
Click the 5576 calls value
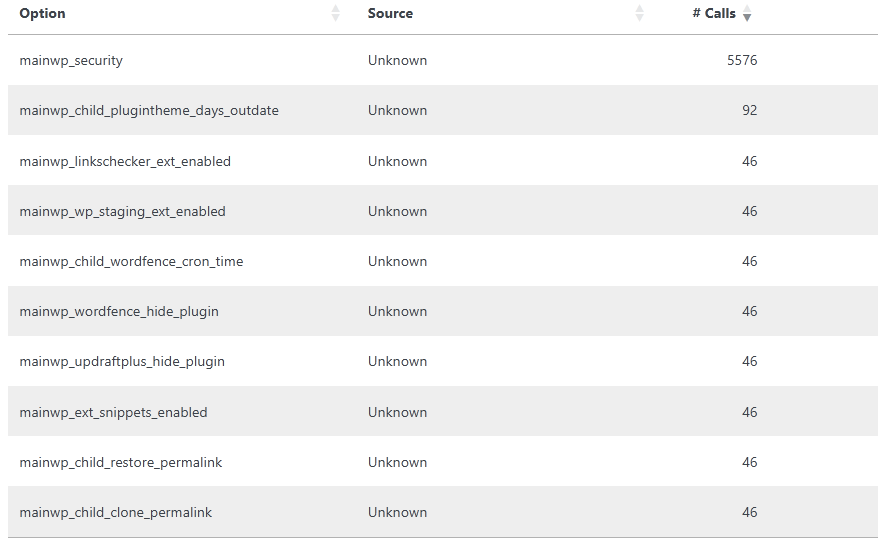tap(742, 60)
